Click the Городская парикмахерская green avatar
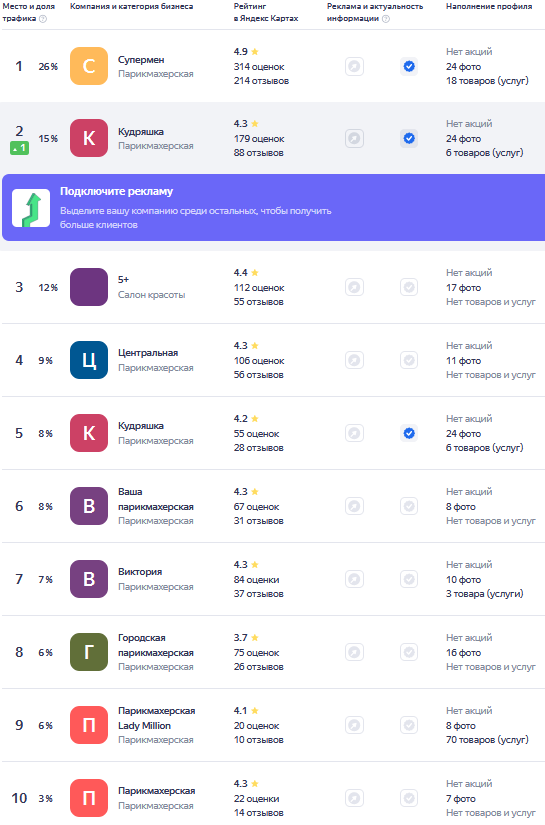 click(89, 652)
